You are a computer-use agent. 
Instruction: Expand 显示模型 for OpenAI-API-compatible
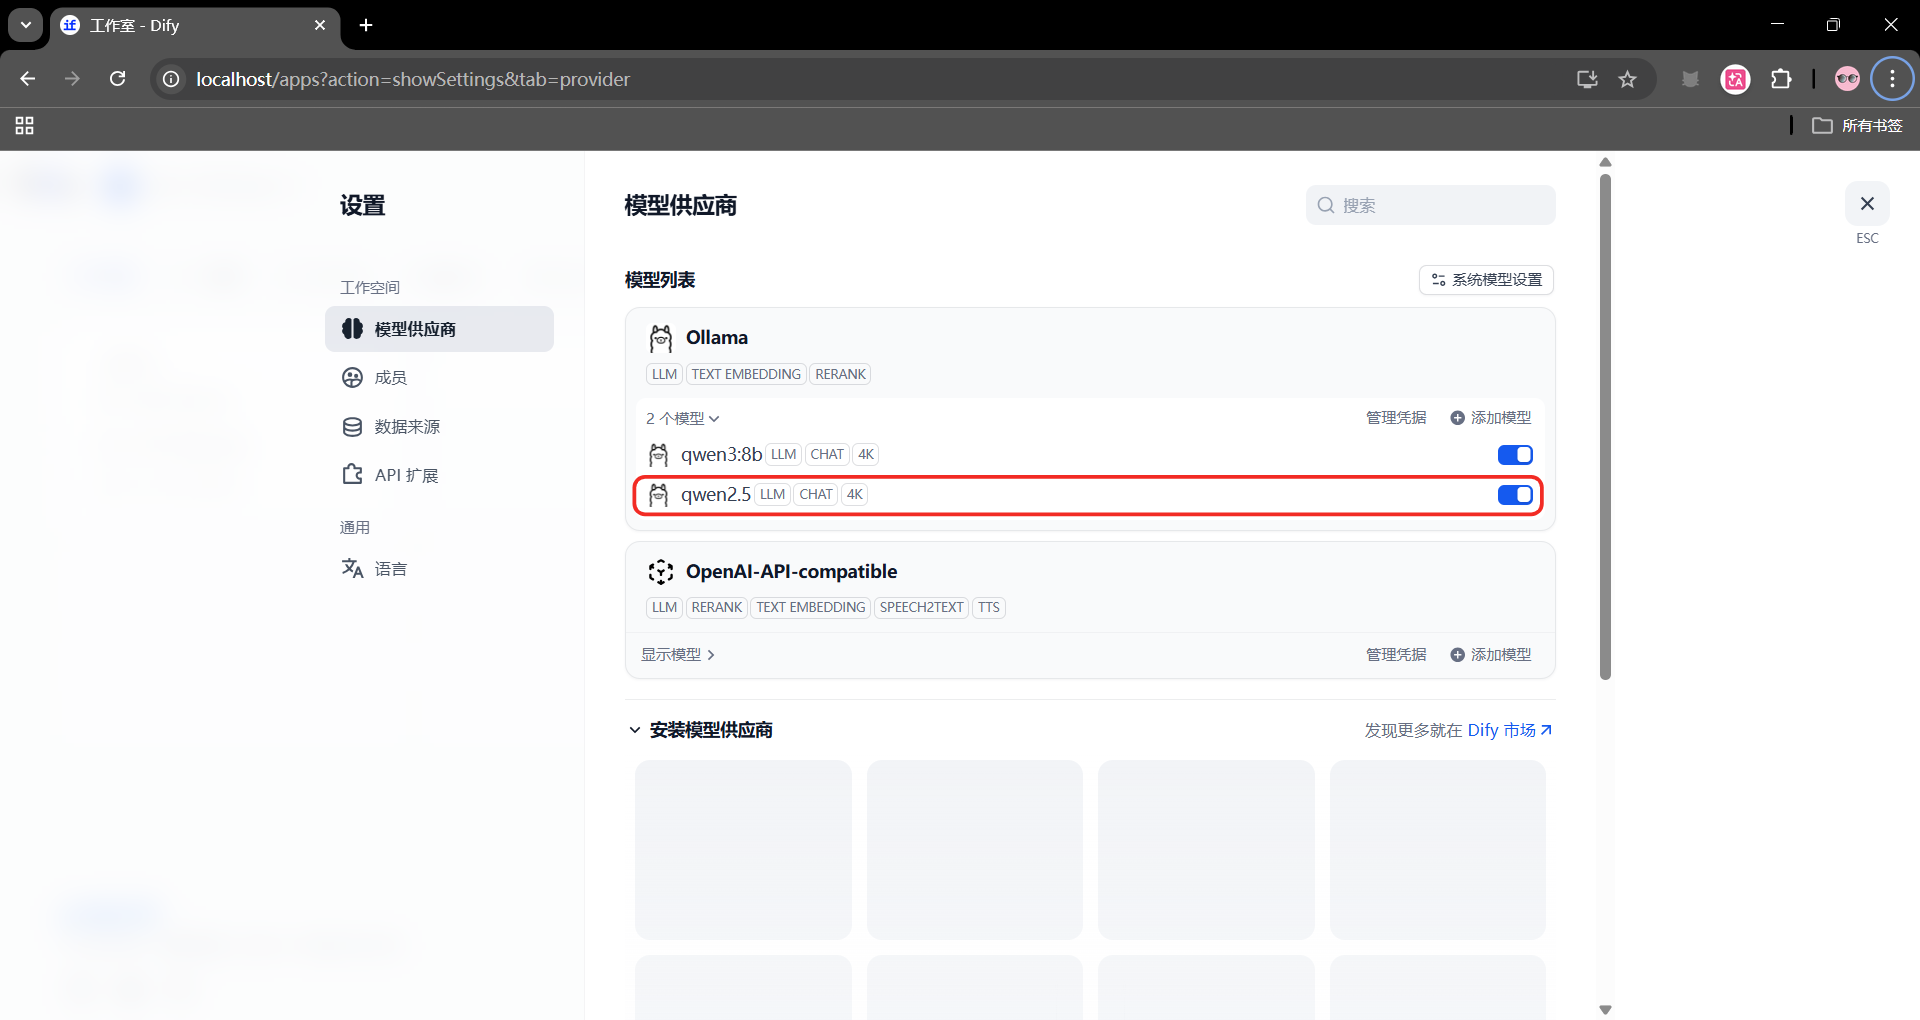(678, 655)
